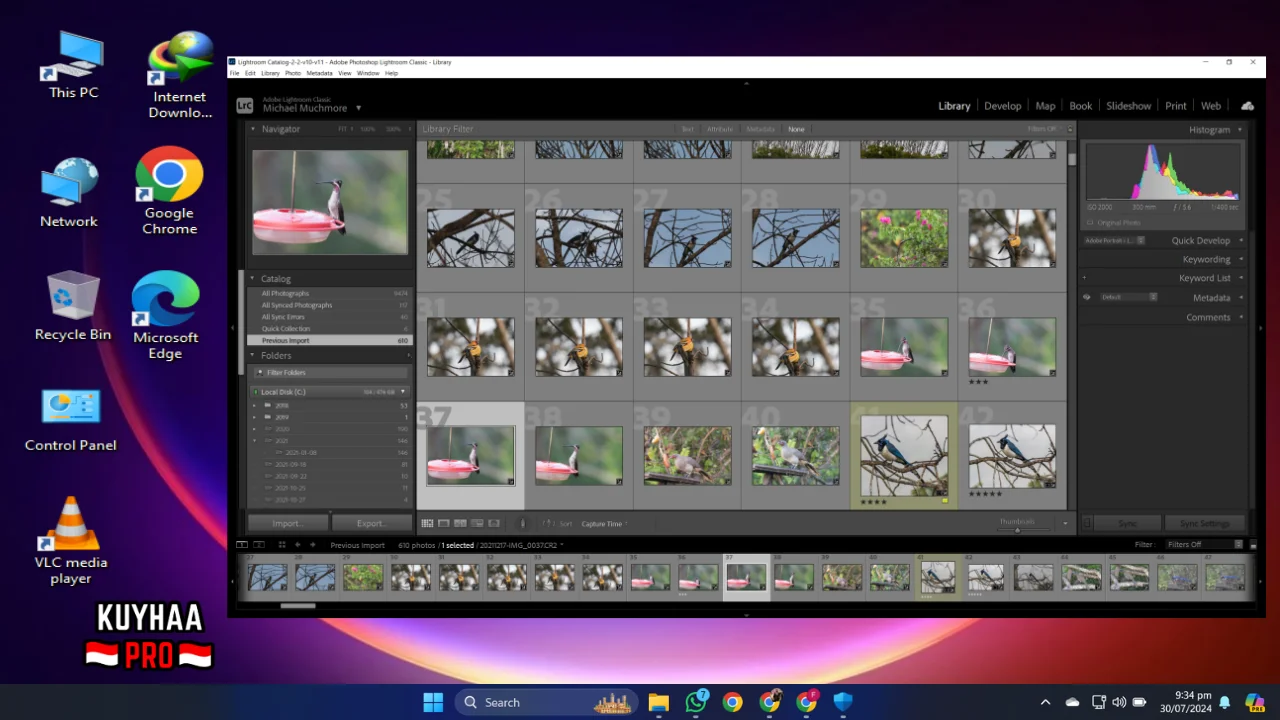Click the filmstrip grid shortcut icon
The width and height of the screenshot is (1280, 720).
coord(282,545)
